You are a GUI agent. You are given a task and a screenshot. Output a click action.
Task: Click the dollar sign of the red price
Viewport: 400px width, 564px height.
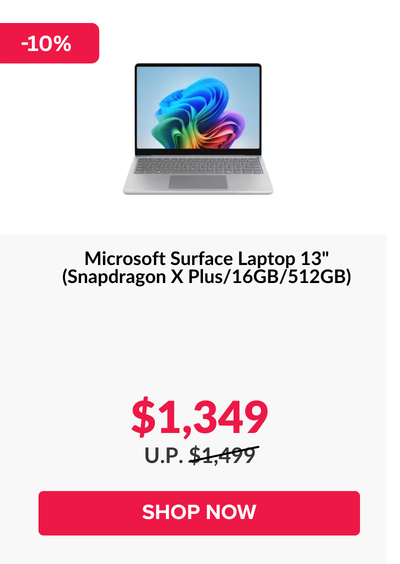(x=143, y=418)
